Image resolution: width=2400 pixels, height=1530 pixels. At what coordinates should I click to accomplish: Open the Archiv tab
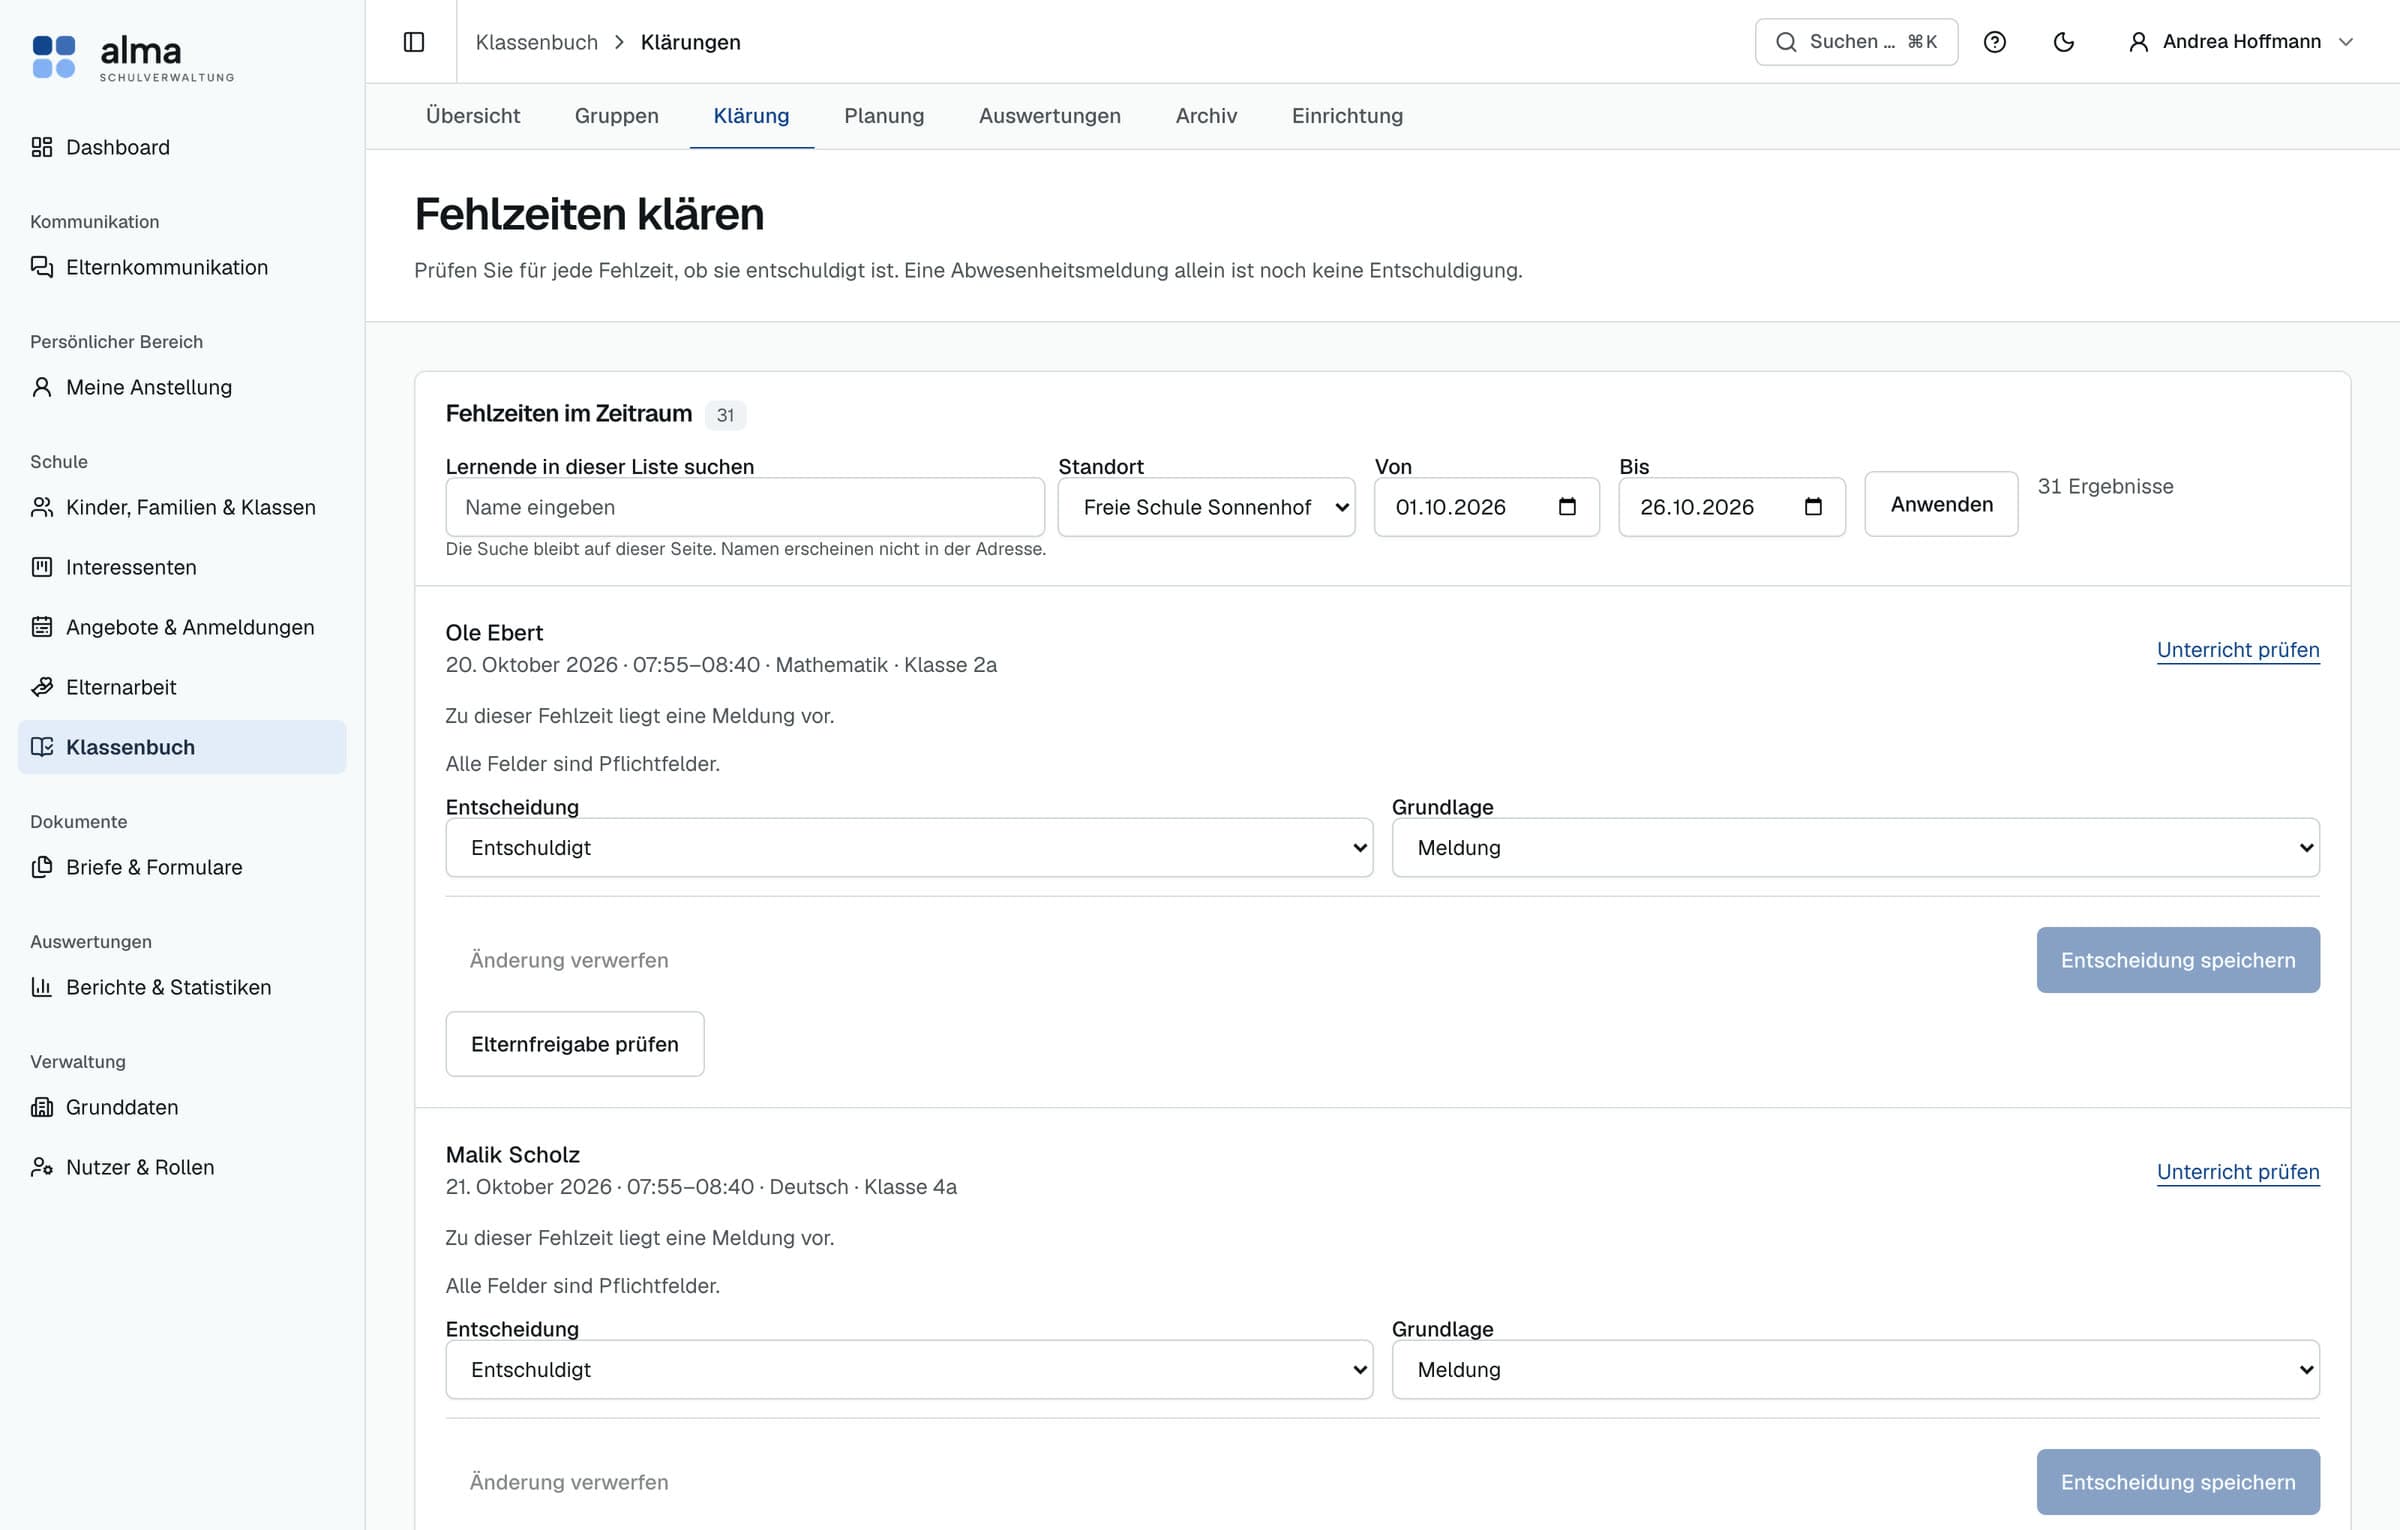[x=1206, y=116]
